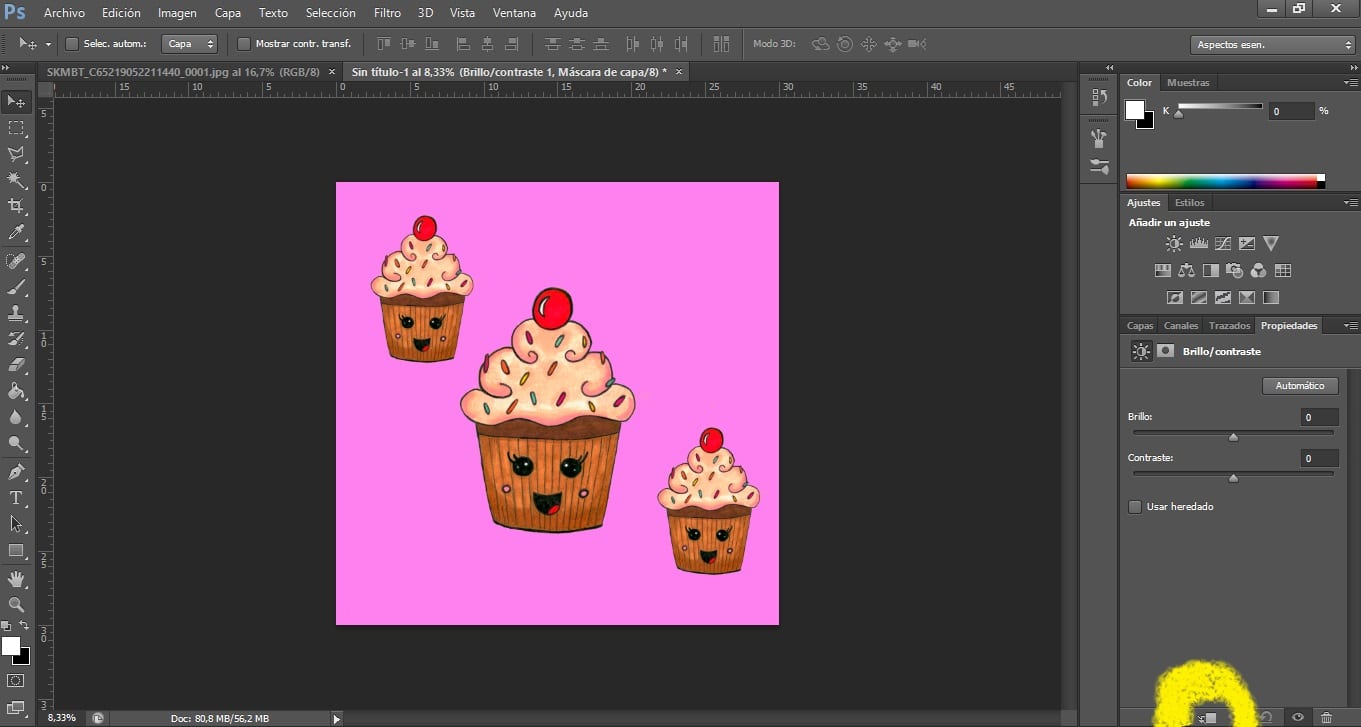
Task: Add a Levels adjustment
Action: pos(1198,243)
